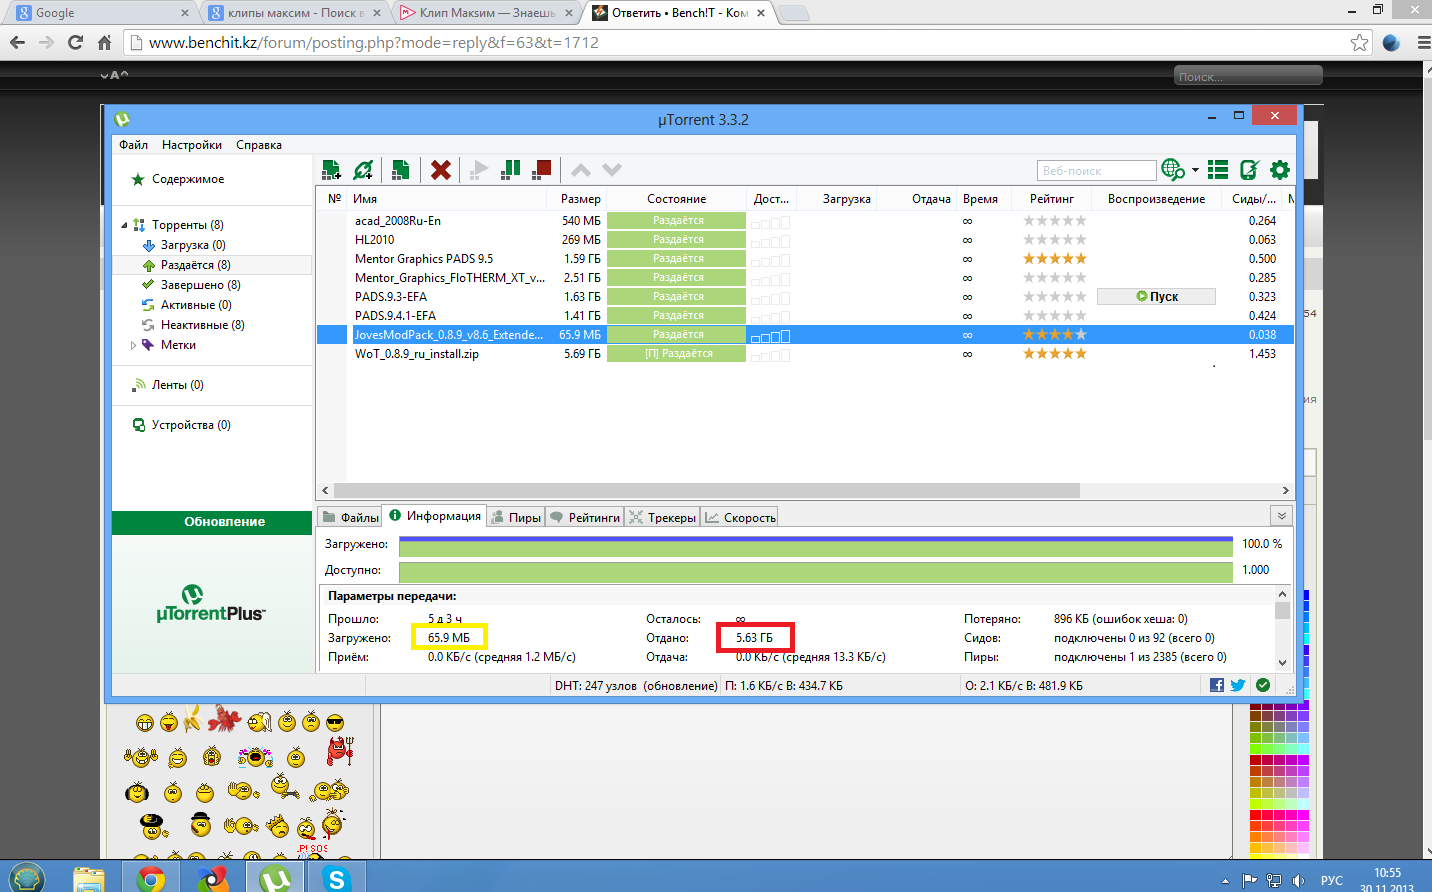Click inside the Веб-поиск search field
1432x892 pixels.
point(1097,171)
